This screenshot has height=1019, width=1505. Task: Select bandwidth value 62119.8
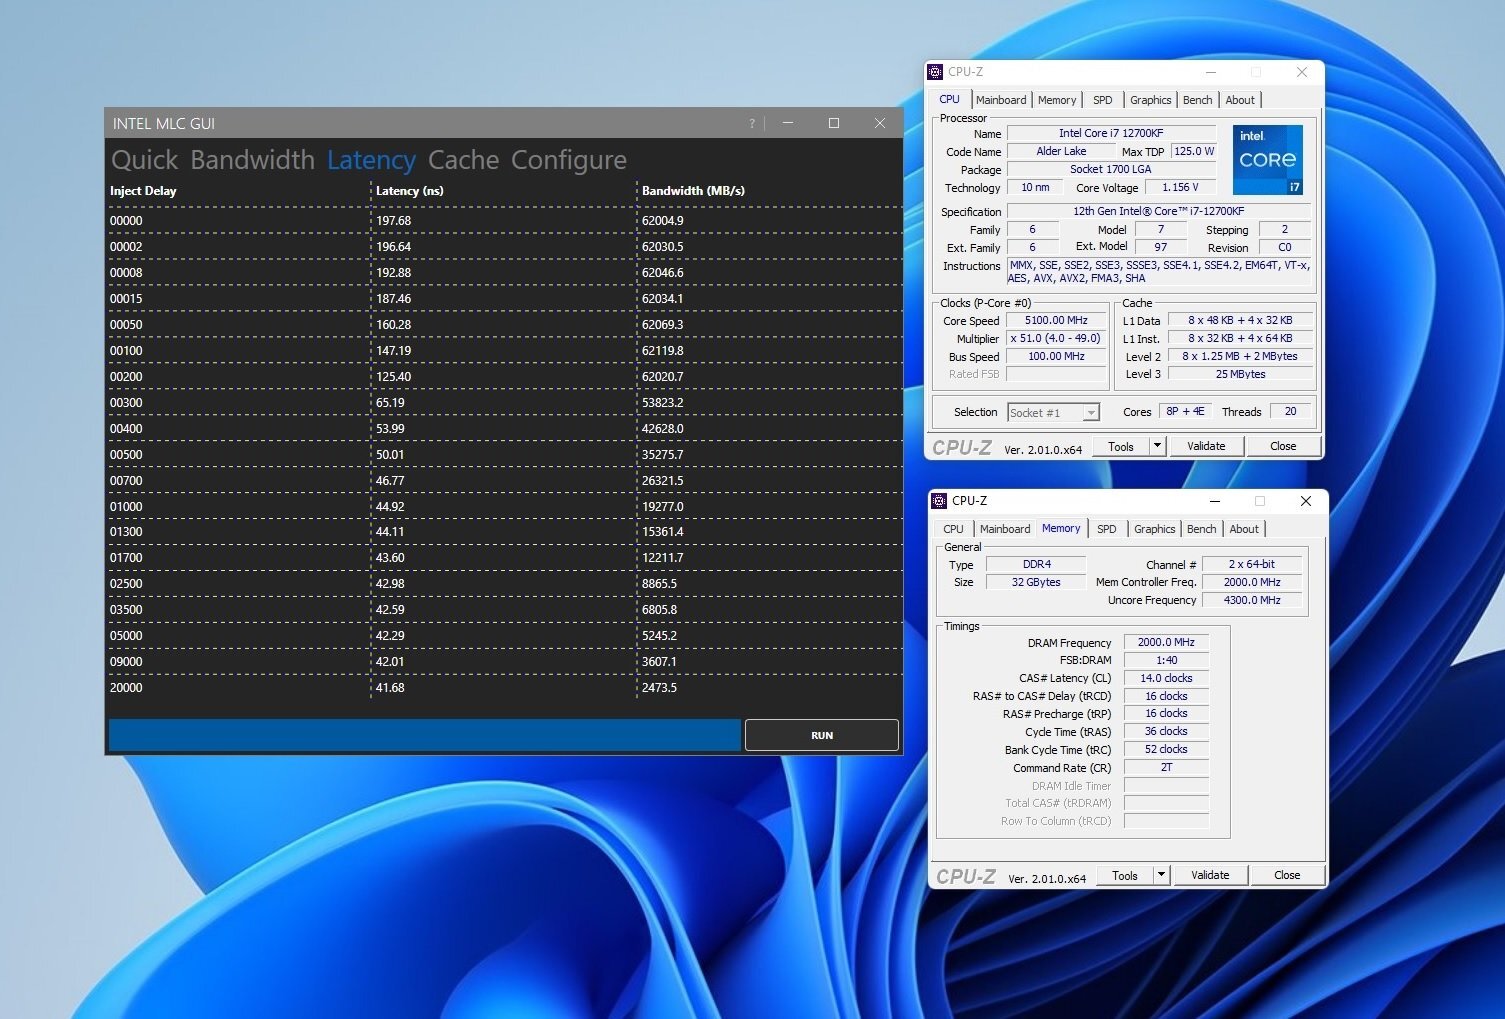click(662, 351)
